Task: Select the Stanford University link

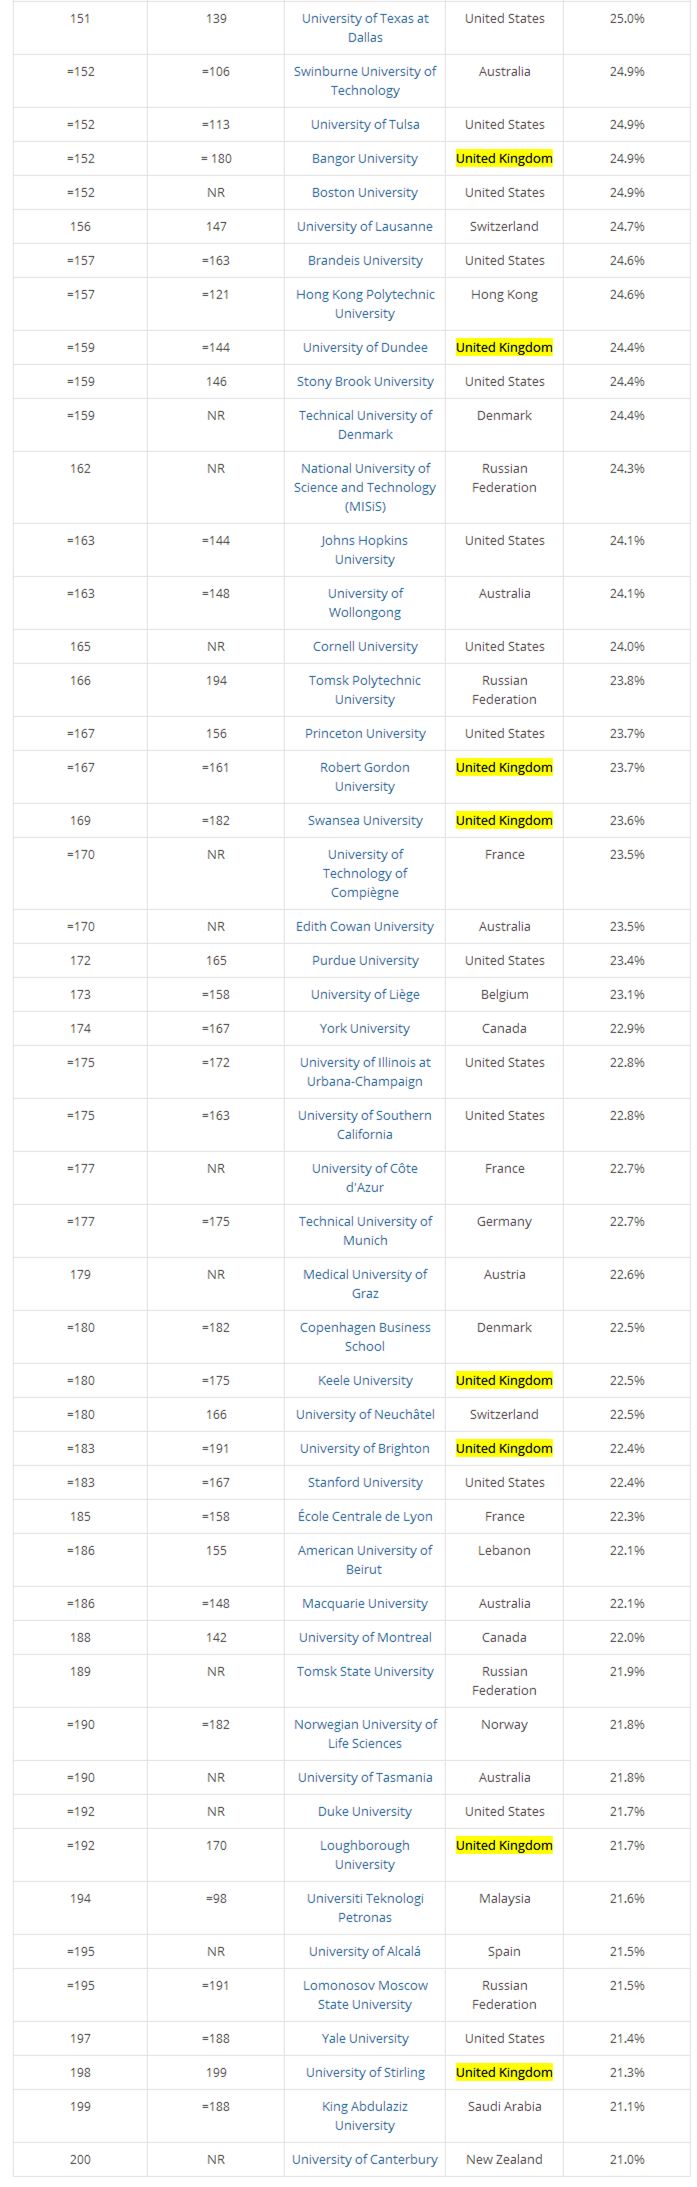Action: pyautogui.click(x=365, y=1482)
